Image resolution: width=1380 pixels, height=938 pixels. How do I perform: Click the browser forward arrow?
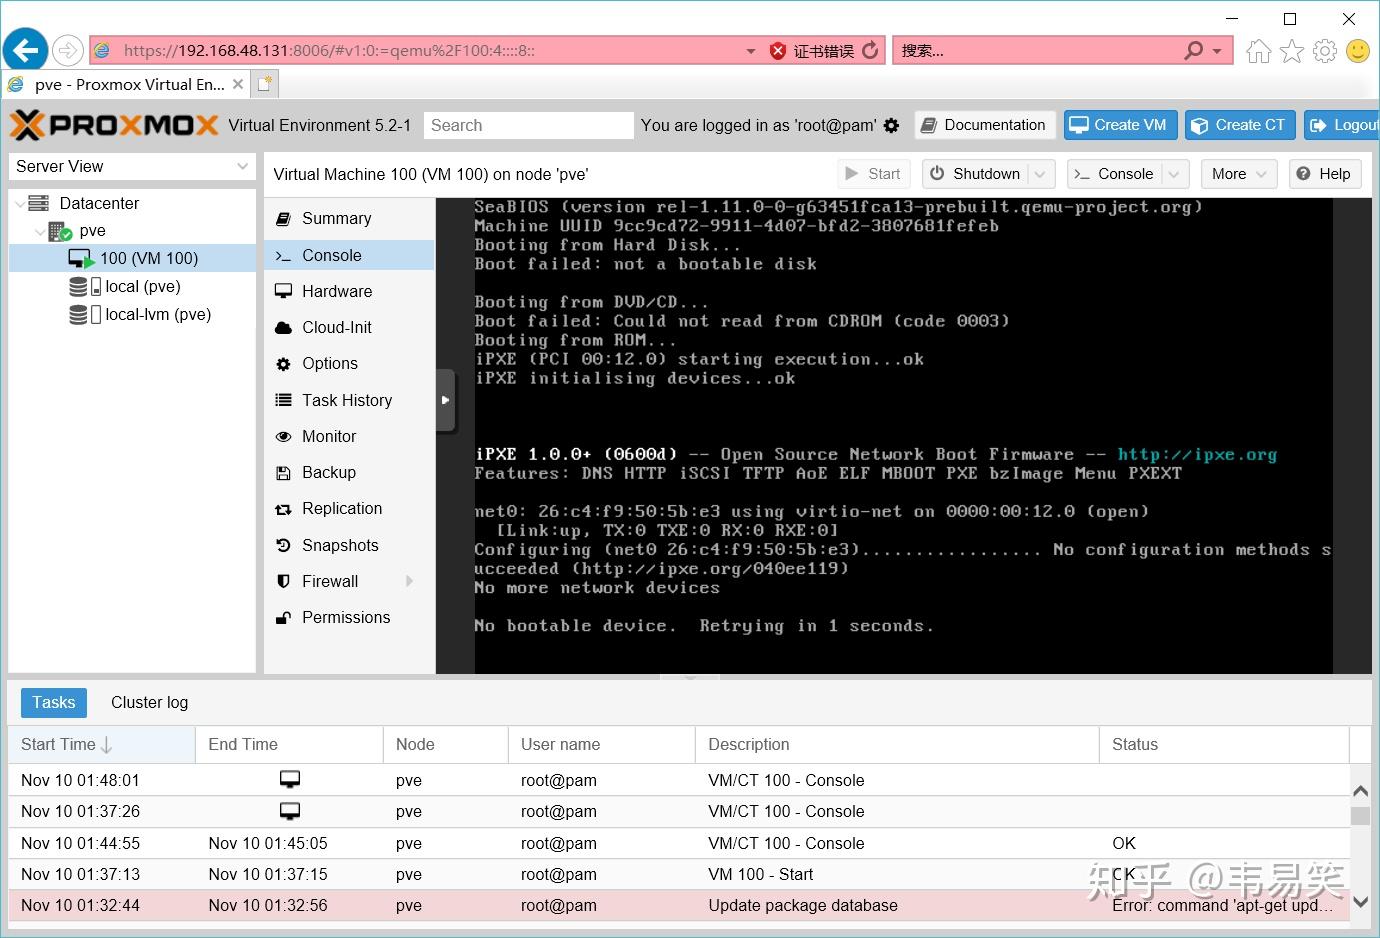[68, 50]
